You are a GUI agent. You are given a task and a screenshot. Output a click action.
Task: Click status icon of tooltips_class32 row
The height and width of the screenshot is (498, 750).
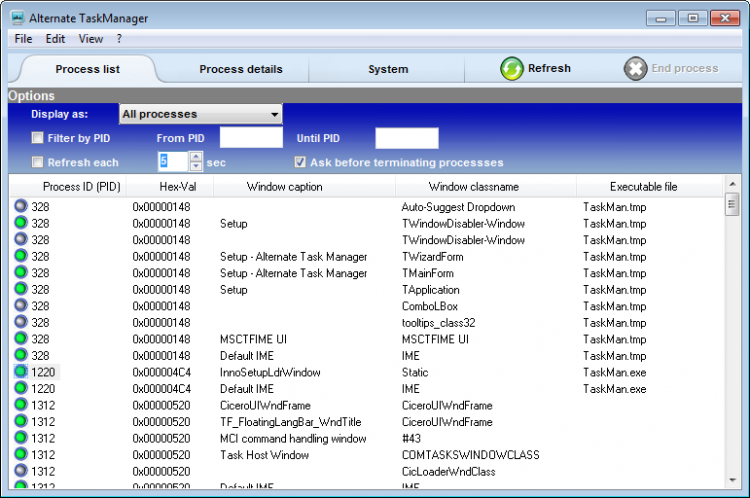[x=21, y=322]
